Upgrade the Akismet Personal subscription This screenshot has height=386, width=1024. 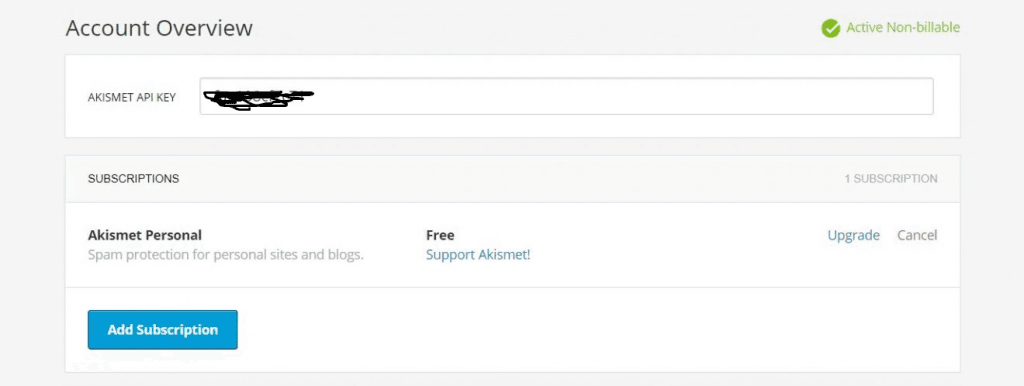tap(854, 235)
